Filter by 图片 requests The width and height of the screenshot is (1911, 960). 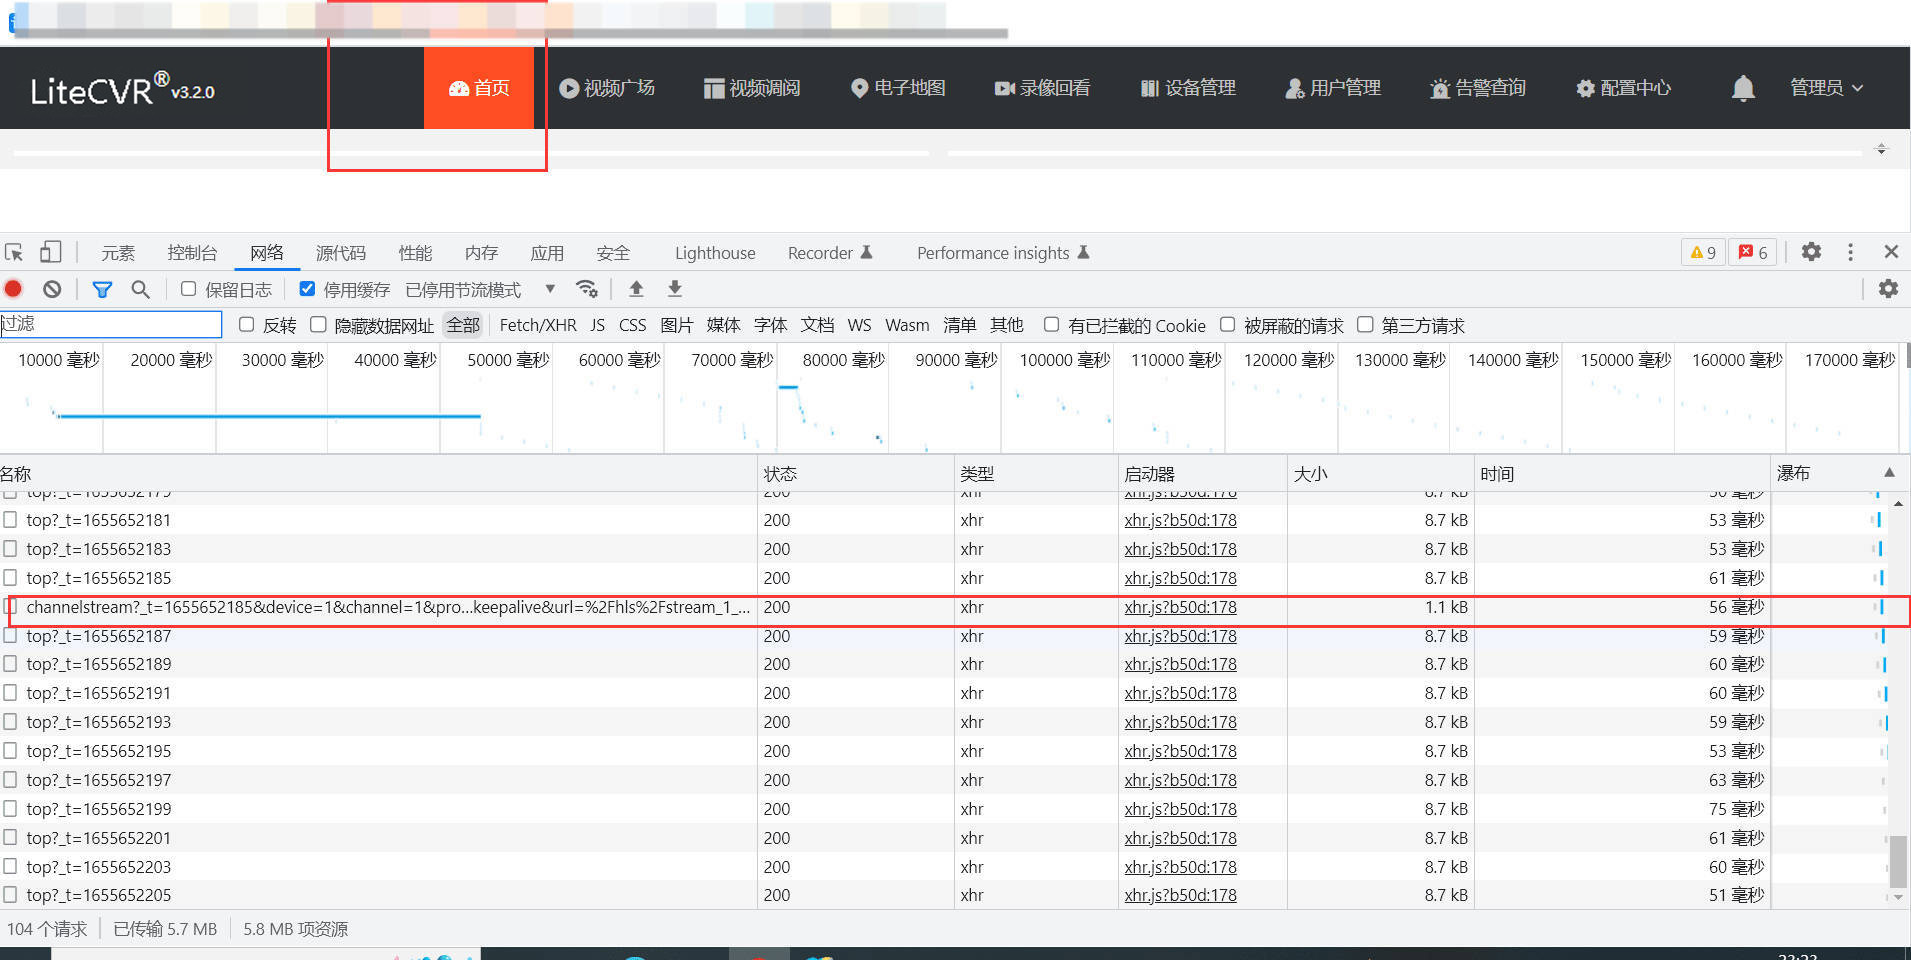click(677, 325)
